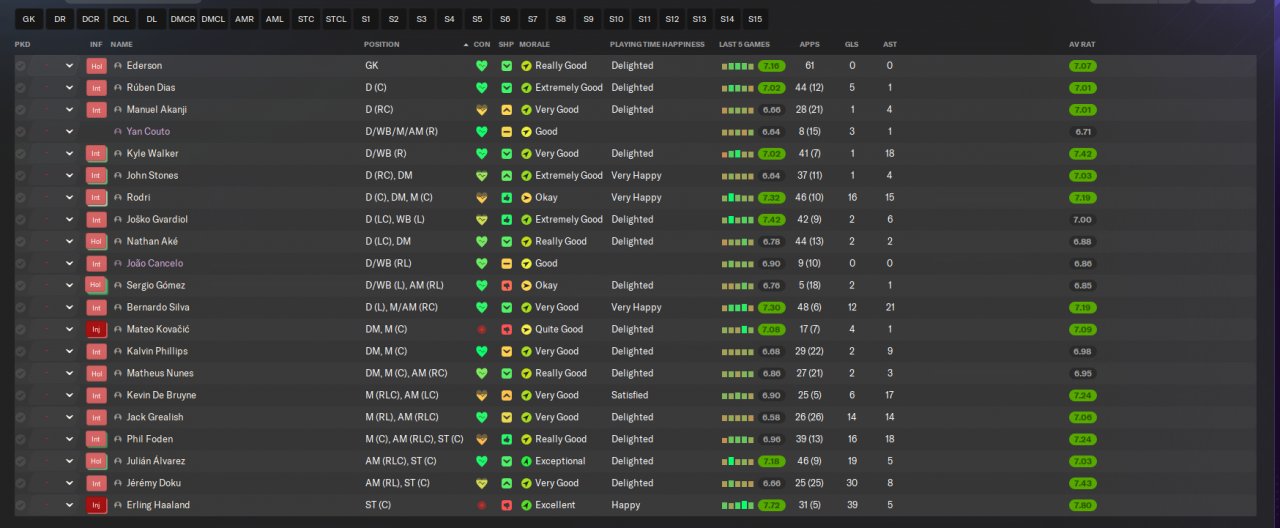Click Kevin De Bruyne's condition heart icon

481,396
